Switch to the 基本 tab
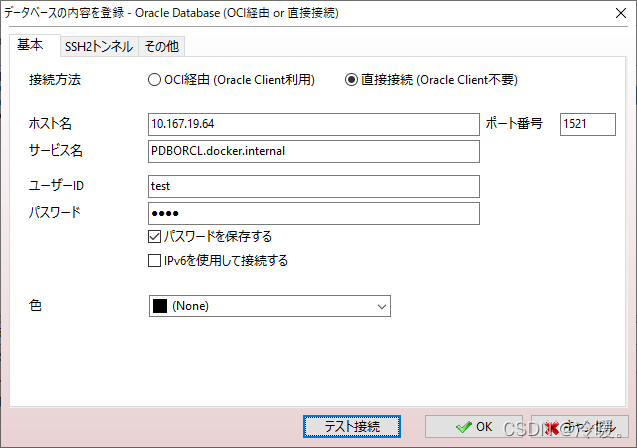The height and width of the screenshot is (448, 637). tap(35, 45)
